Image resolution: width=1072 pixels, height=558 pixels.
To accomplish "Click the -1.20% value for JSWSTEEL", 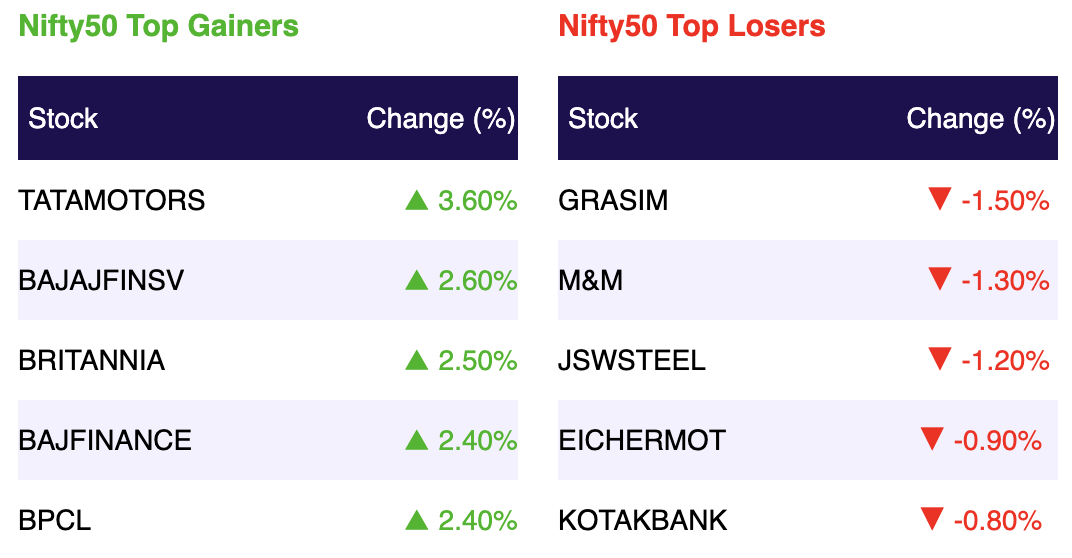I will [1005, 360].
